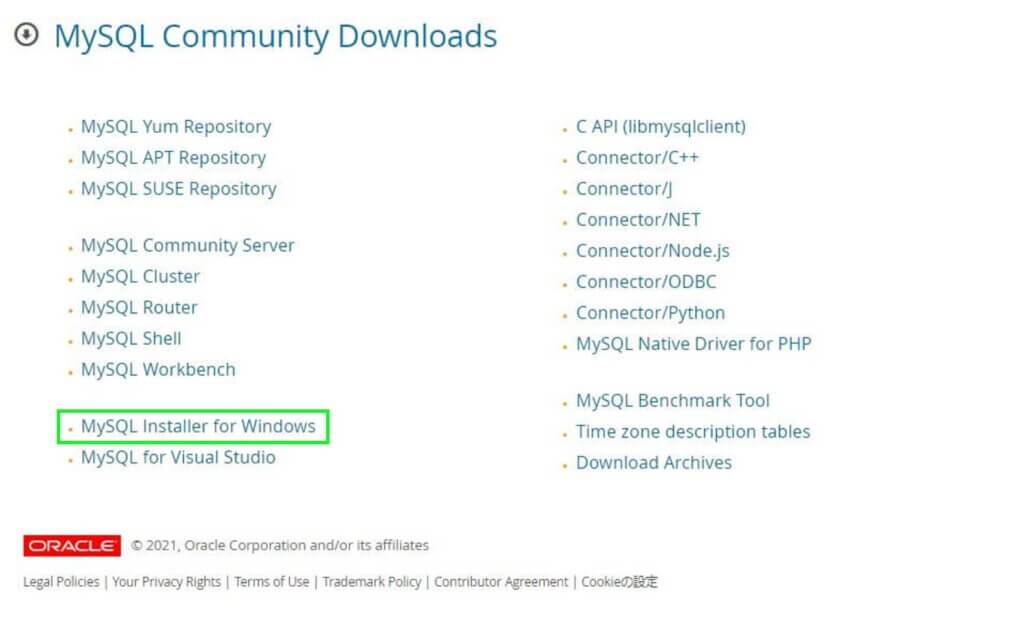Open MySQL Community Server downloads

[x=187, y=246]
